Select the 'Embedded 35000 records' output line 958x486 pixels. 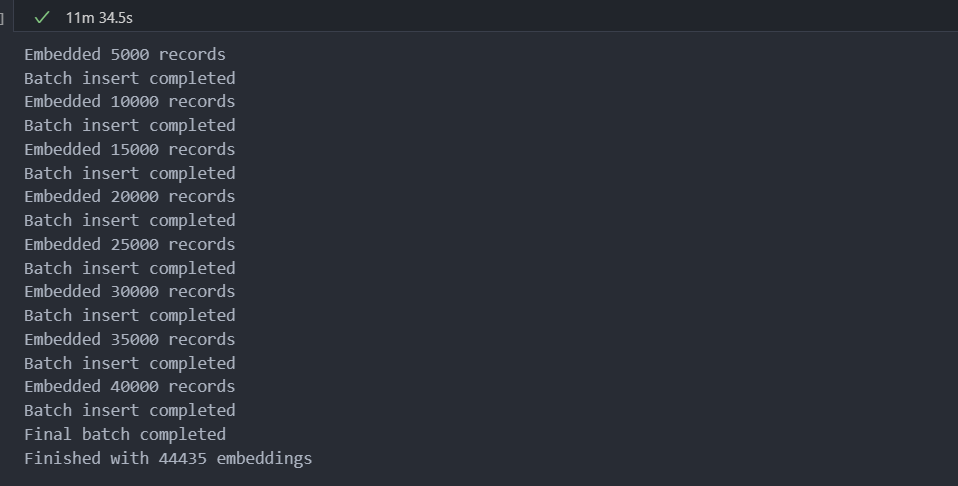coord(130,339)
